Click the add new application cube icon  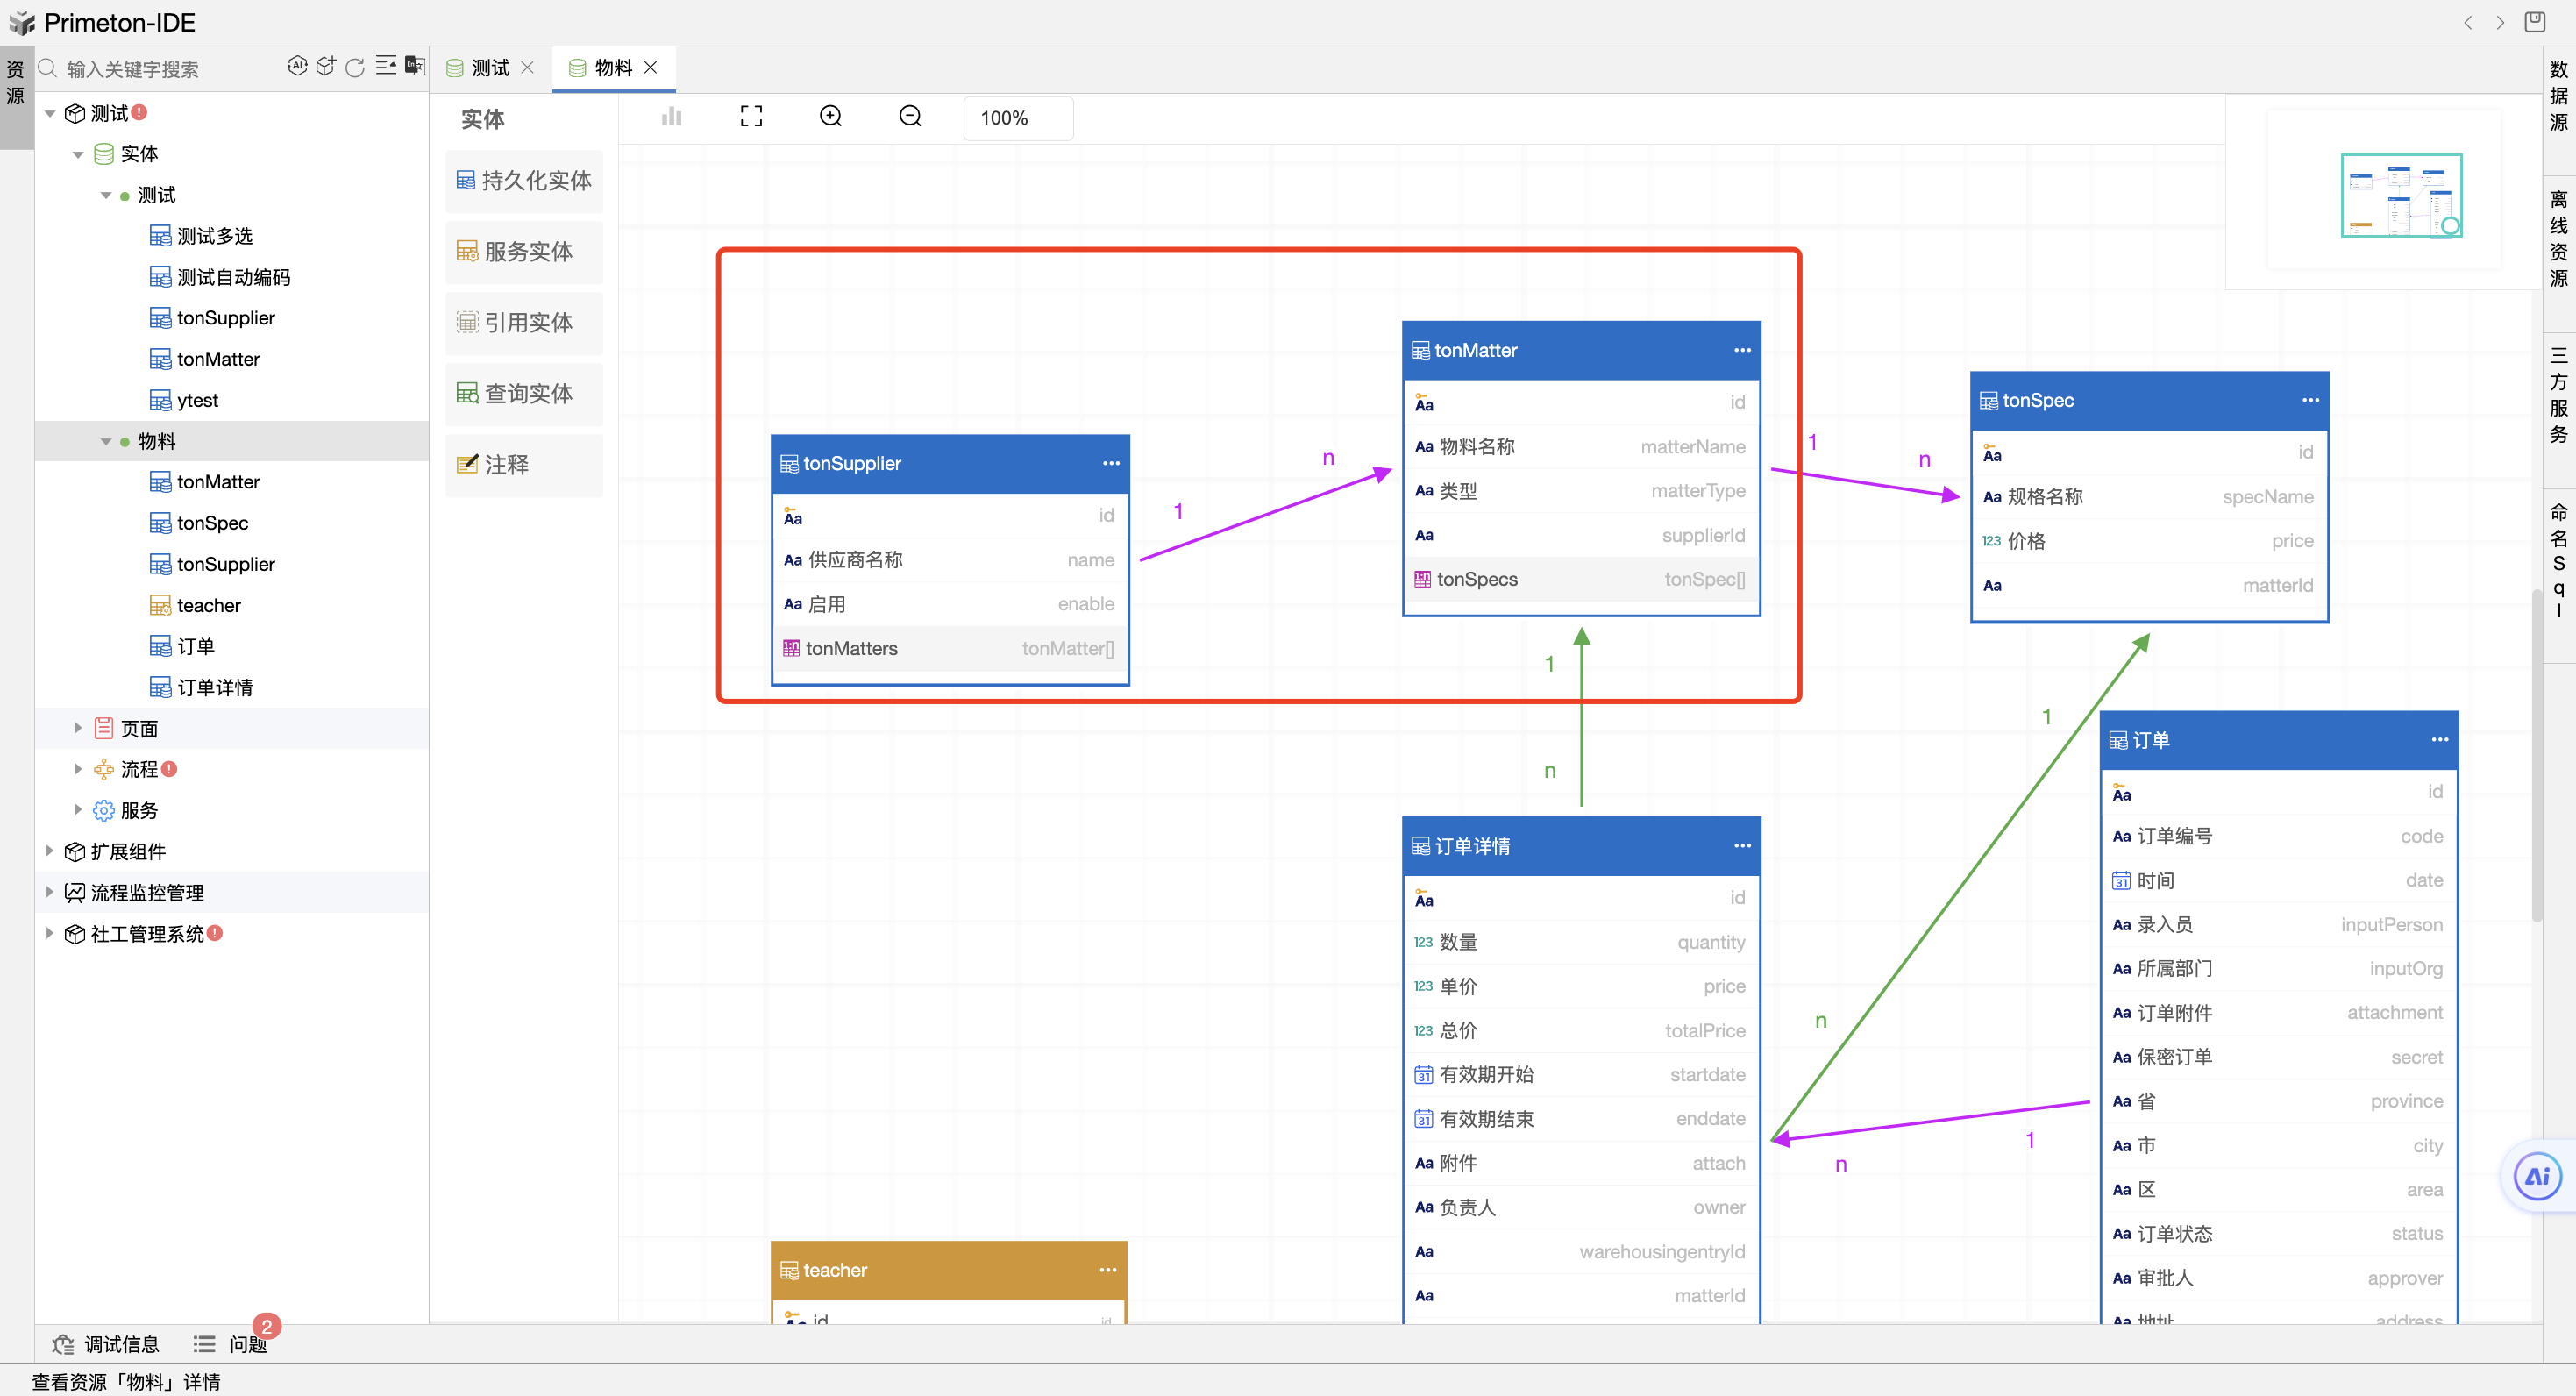tap(325, 66)
